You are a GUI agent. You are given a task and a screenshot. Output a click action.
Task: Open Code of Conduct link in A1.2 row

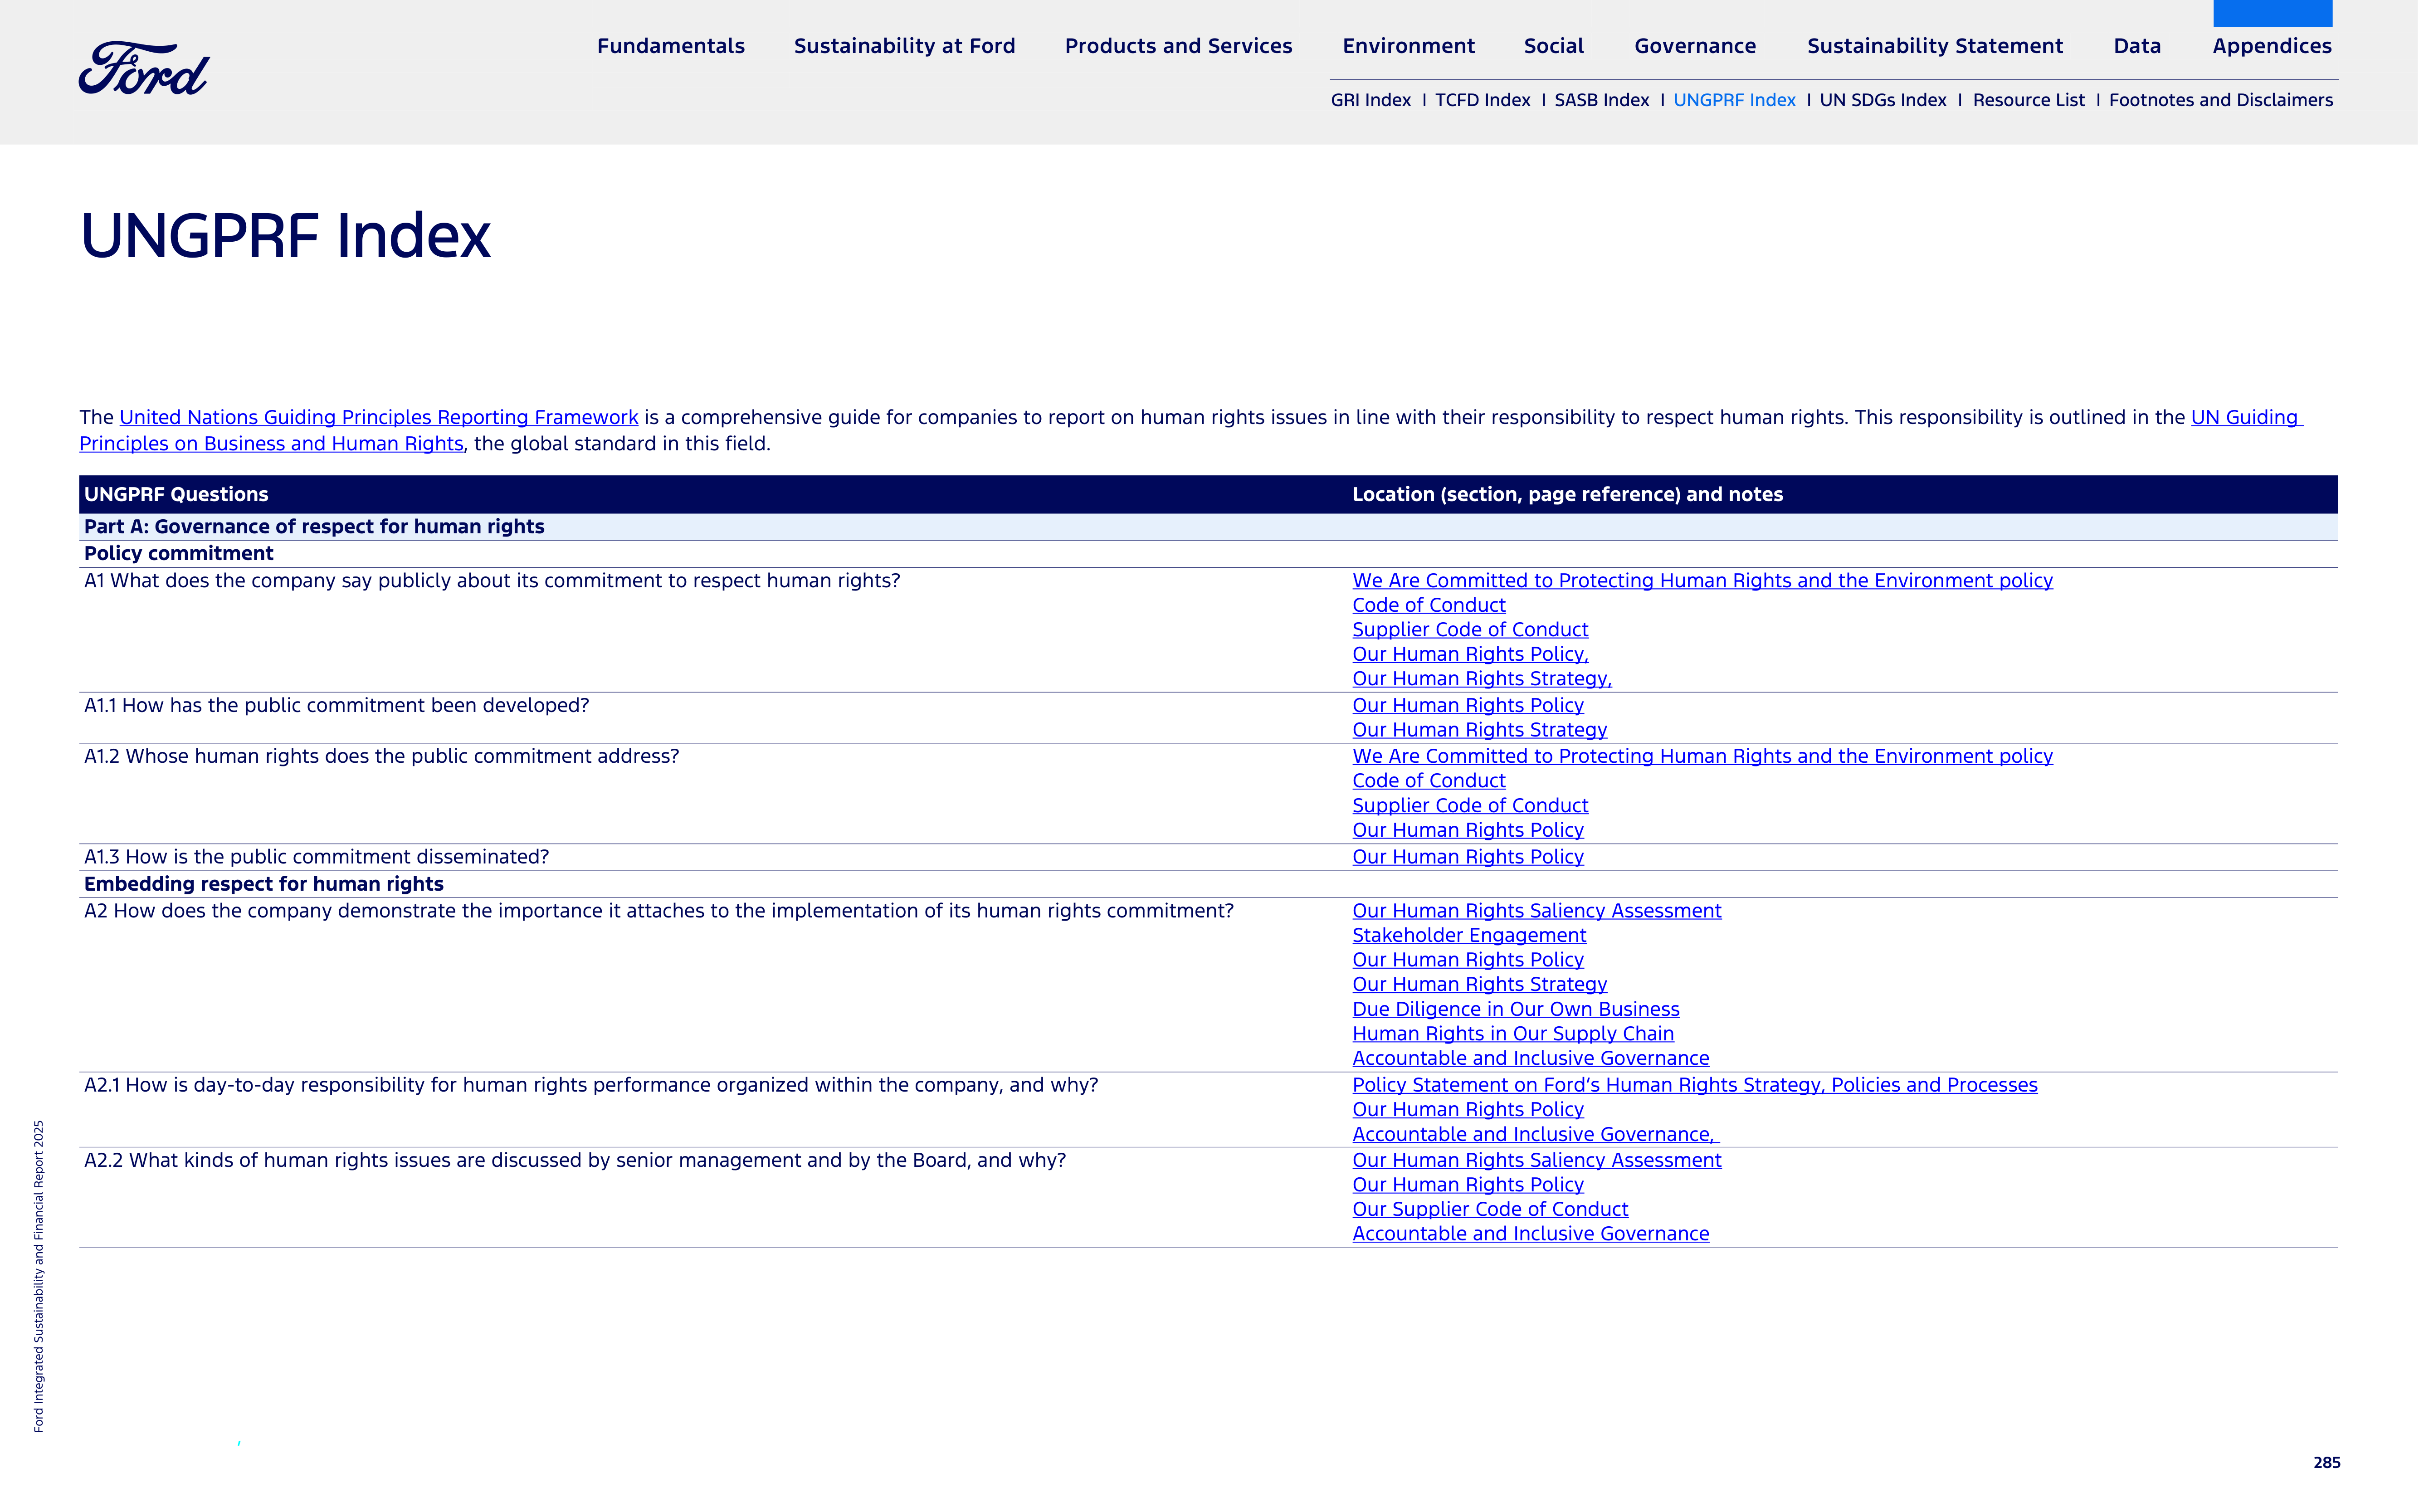point(1428,781)
